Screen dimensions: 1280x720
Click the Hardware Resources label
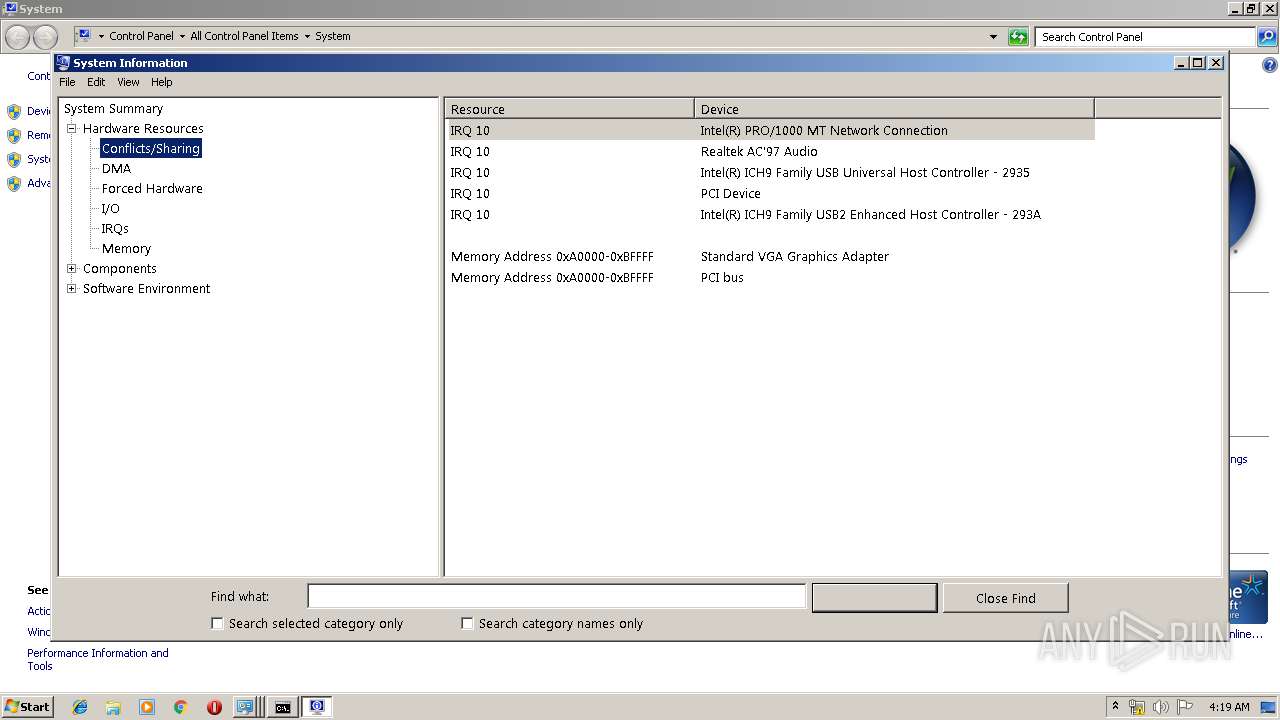(x=143, y=128)
